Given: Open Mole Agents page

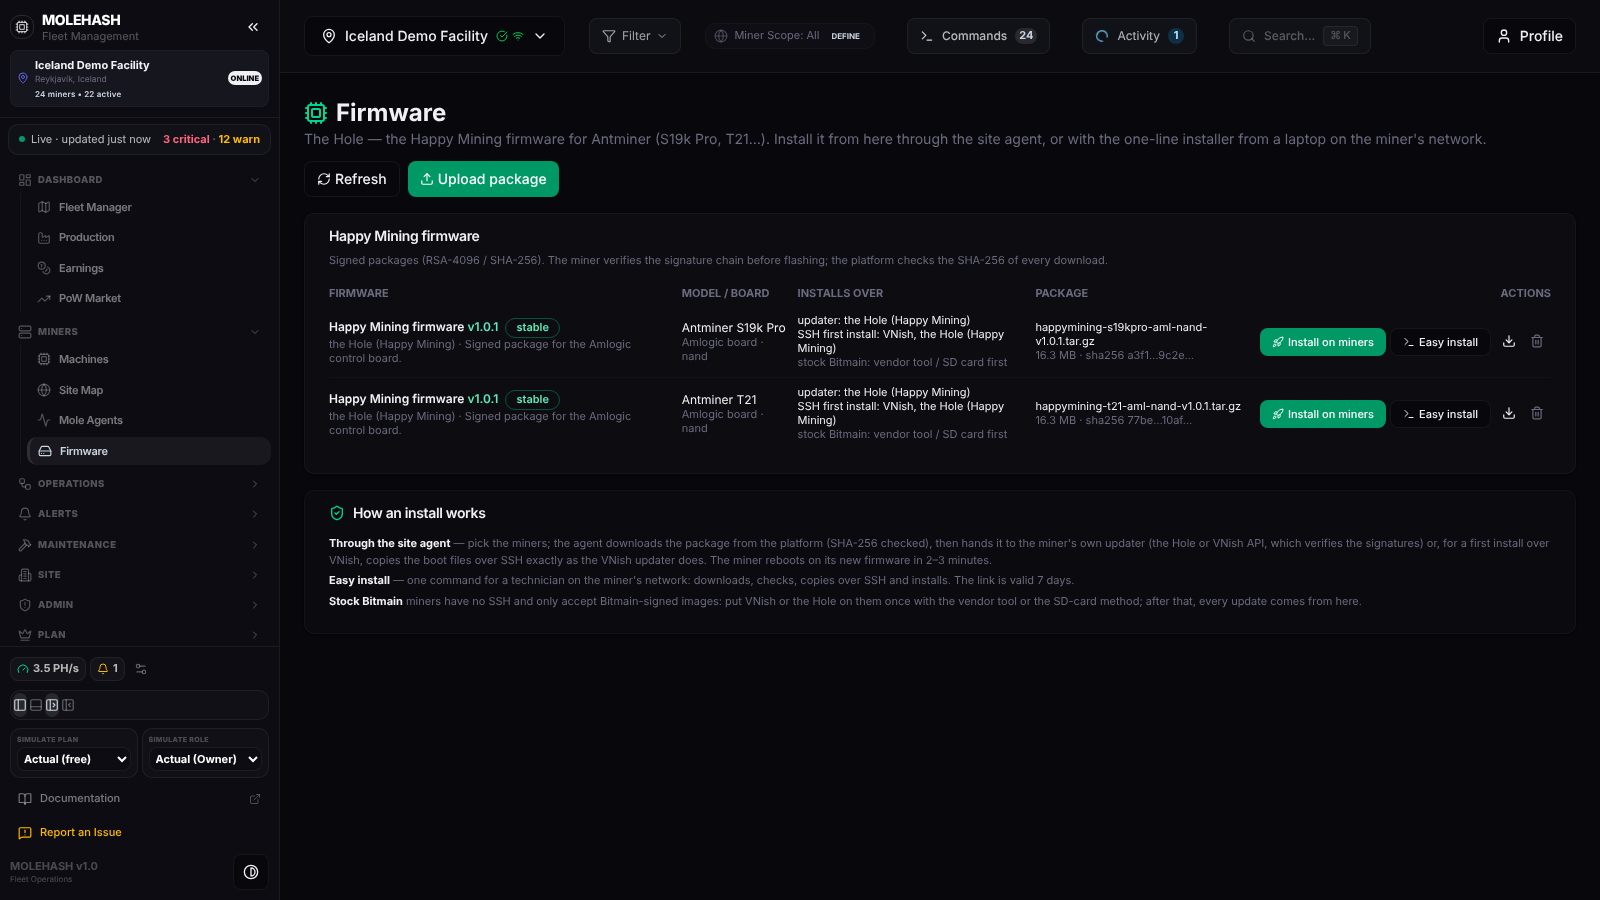Looking at the screenshot, I should [x=149, y=420].
